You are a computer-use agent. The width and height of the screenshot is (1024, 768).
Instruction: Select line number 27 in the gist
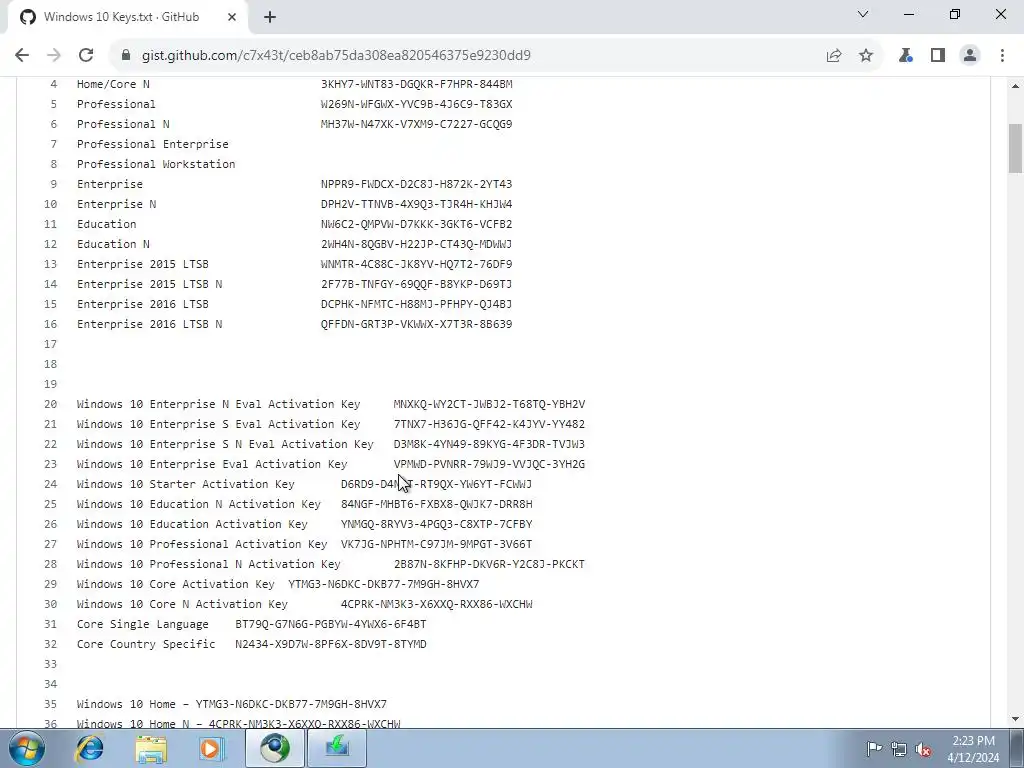pyautogui.click(x=50, y=544)
